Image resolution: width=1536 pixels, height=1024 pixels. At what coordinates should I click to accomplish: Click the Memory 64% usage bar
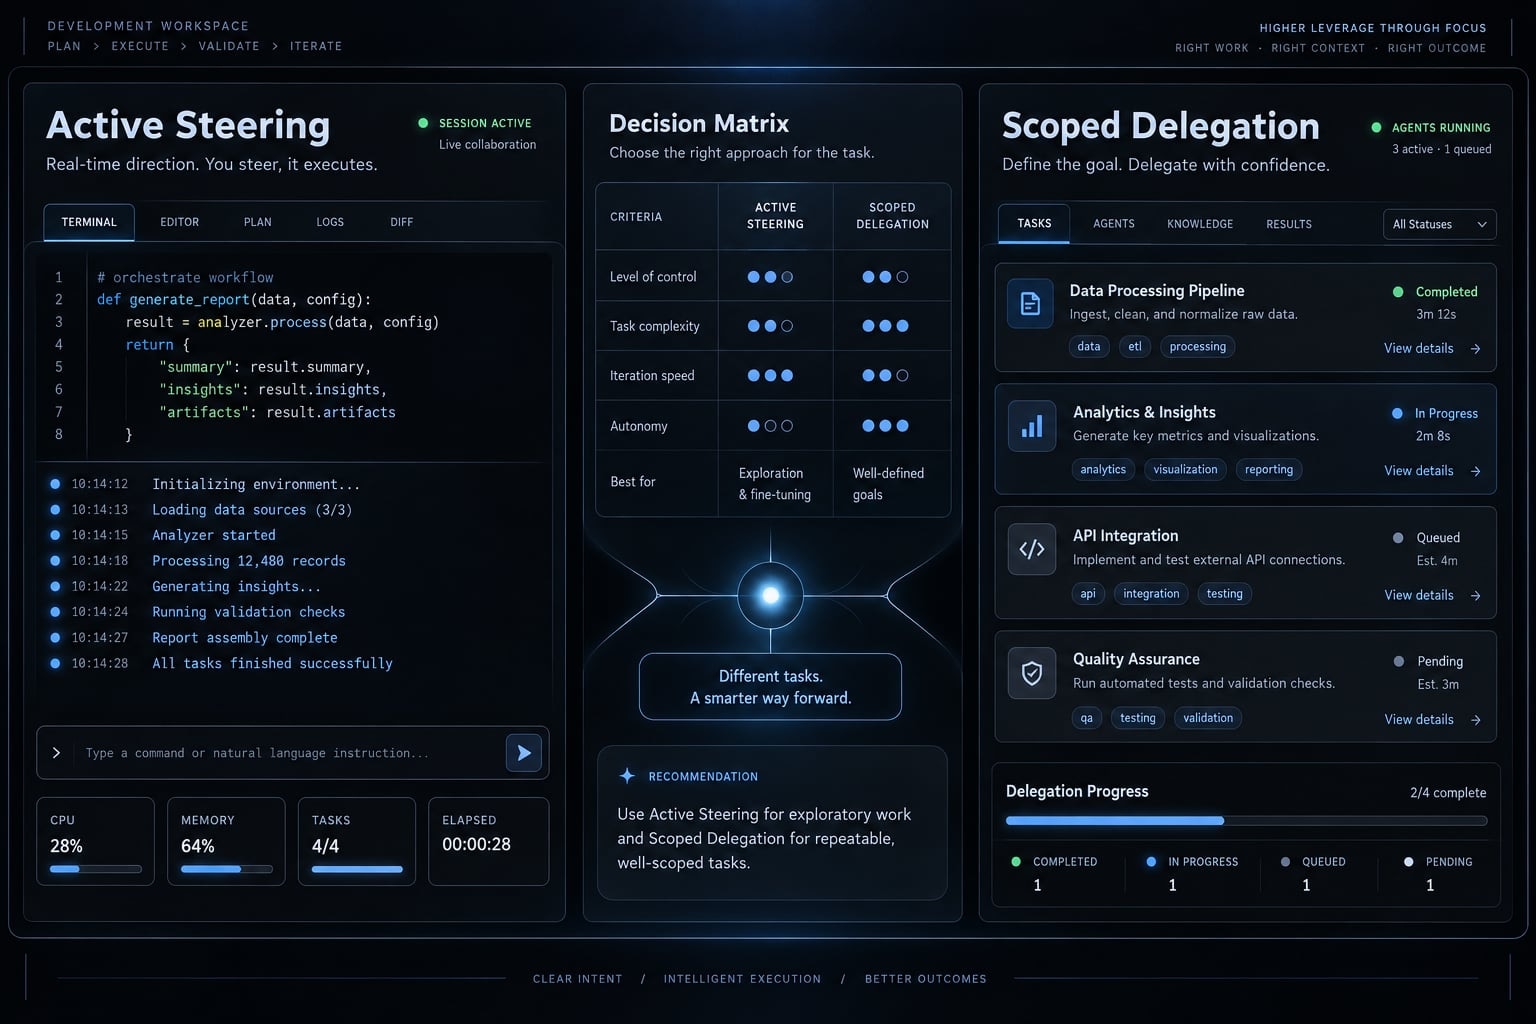tap(226, 869)
